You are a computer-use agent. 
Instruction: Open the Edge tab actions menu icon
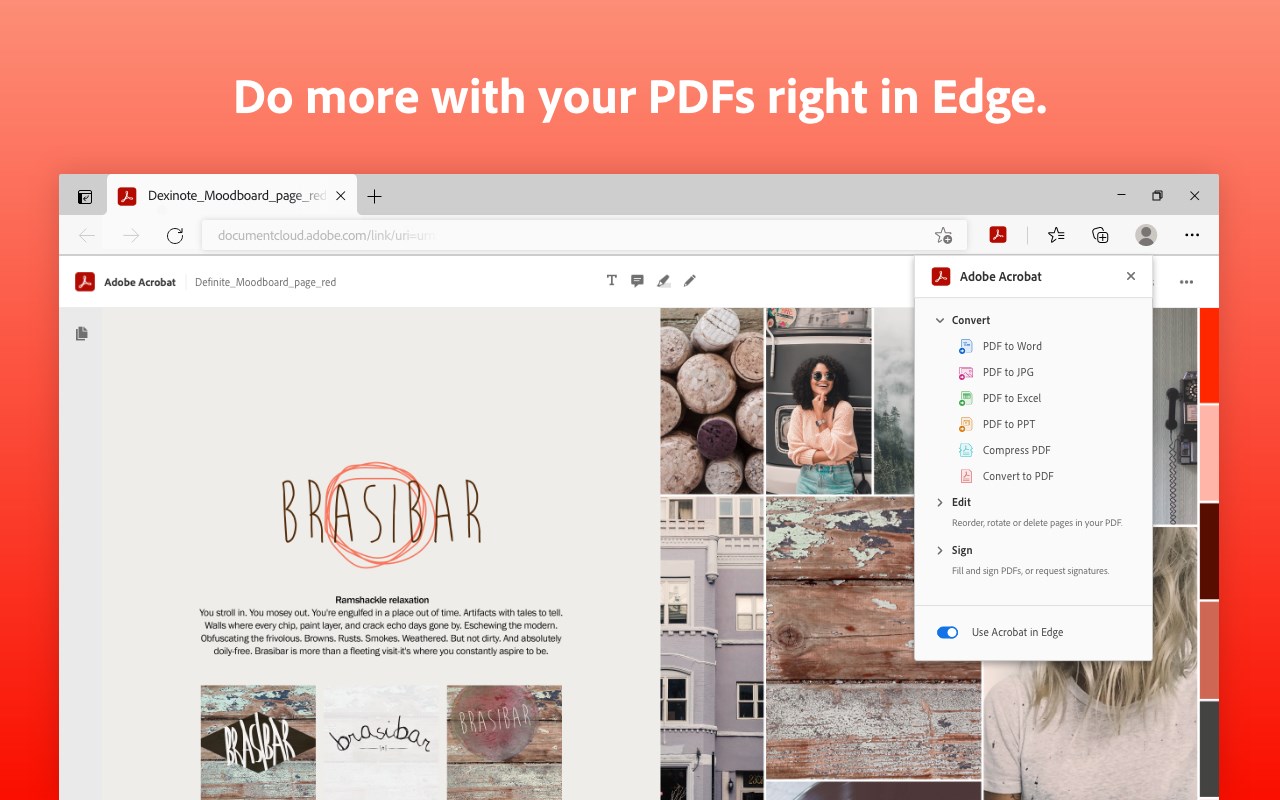(85, 197)
